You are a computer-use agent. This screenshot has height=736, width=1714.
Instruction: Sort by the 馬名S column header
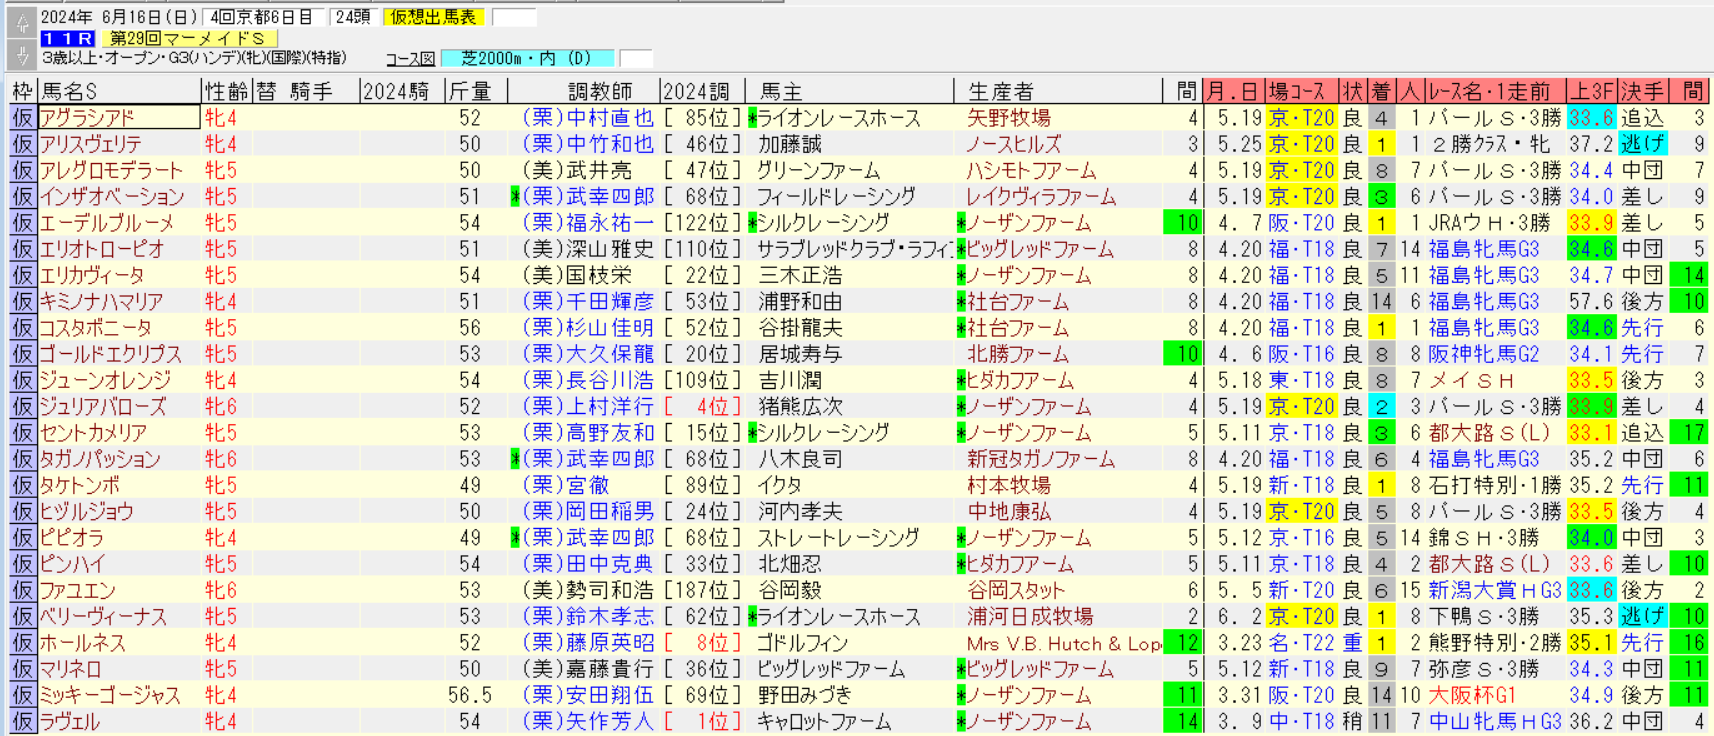tap(119, 91)
